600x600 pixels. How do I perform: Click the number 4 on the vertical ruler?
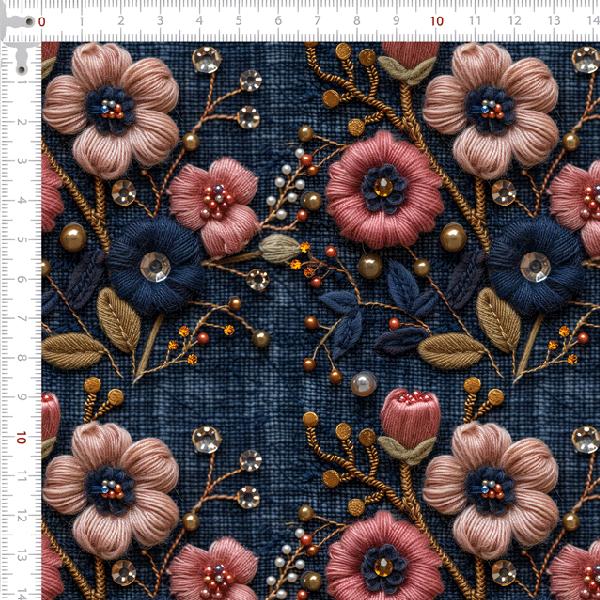pos(22,201)
